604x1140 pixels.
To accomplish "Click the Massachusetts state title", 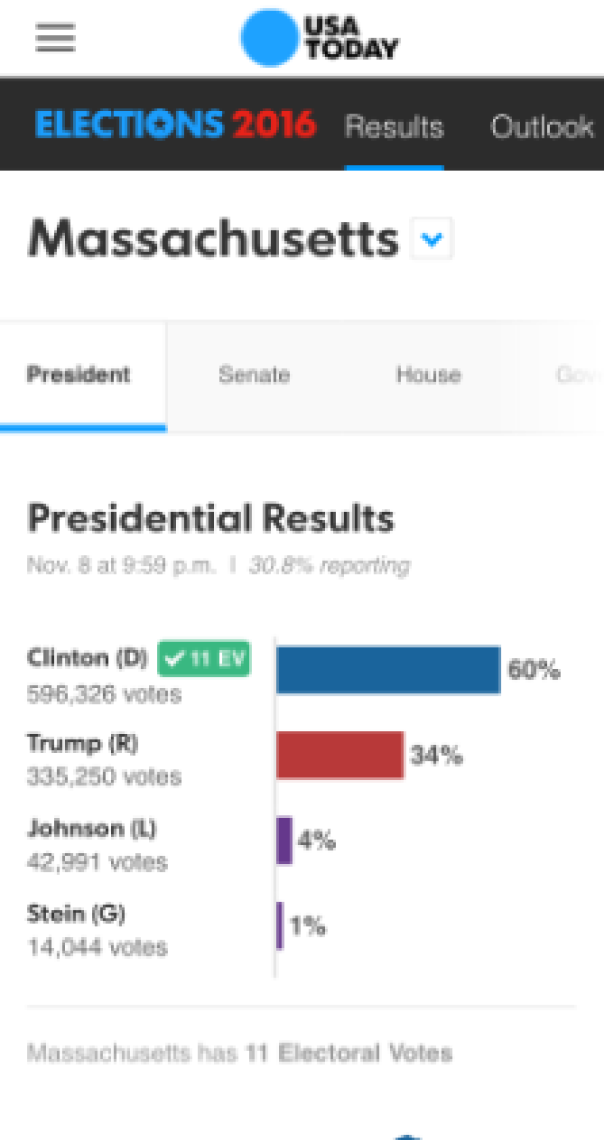I will pos(213,238).
